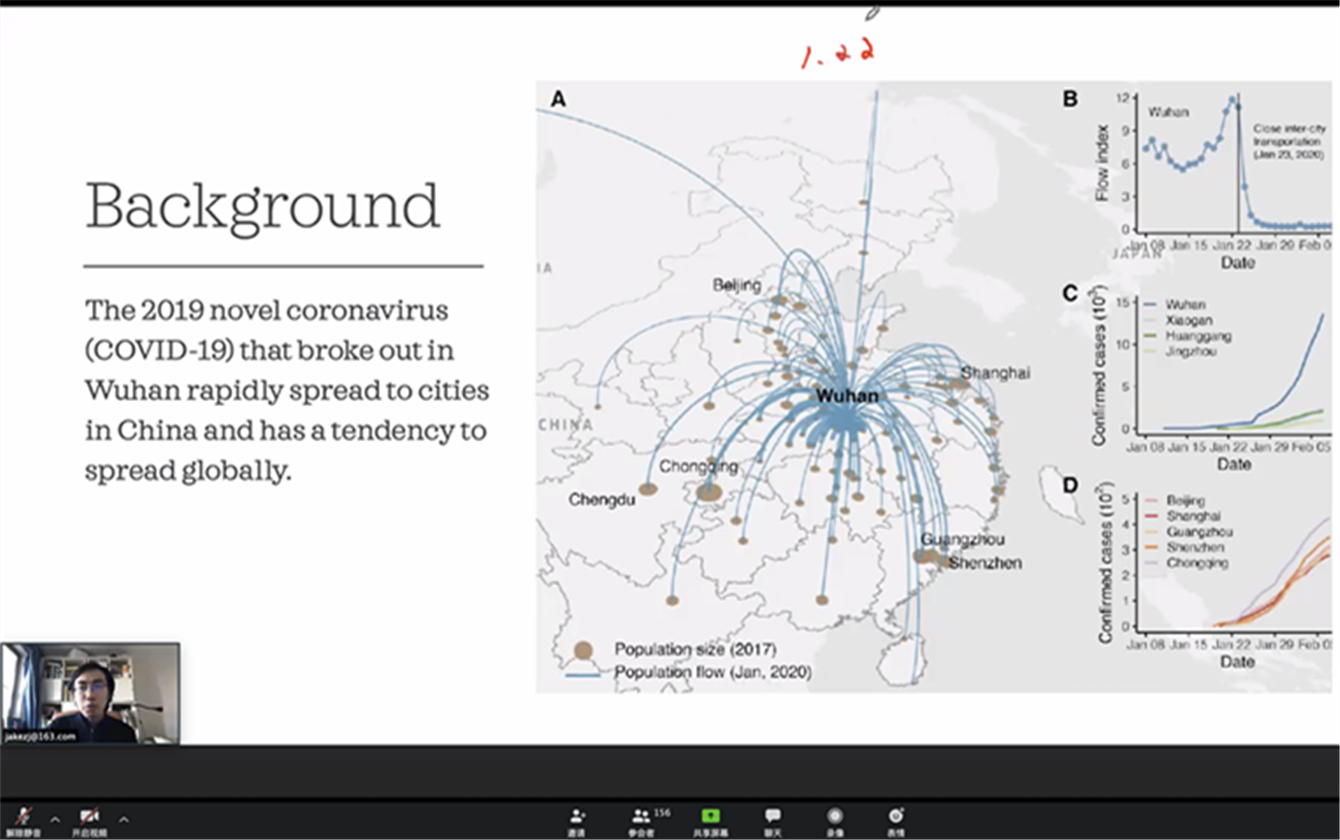
Task: Open the Reactions emoji icon
Action: [x=896, y=818]
